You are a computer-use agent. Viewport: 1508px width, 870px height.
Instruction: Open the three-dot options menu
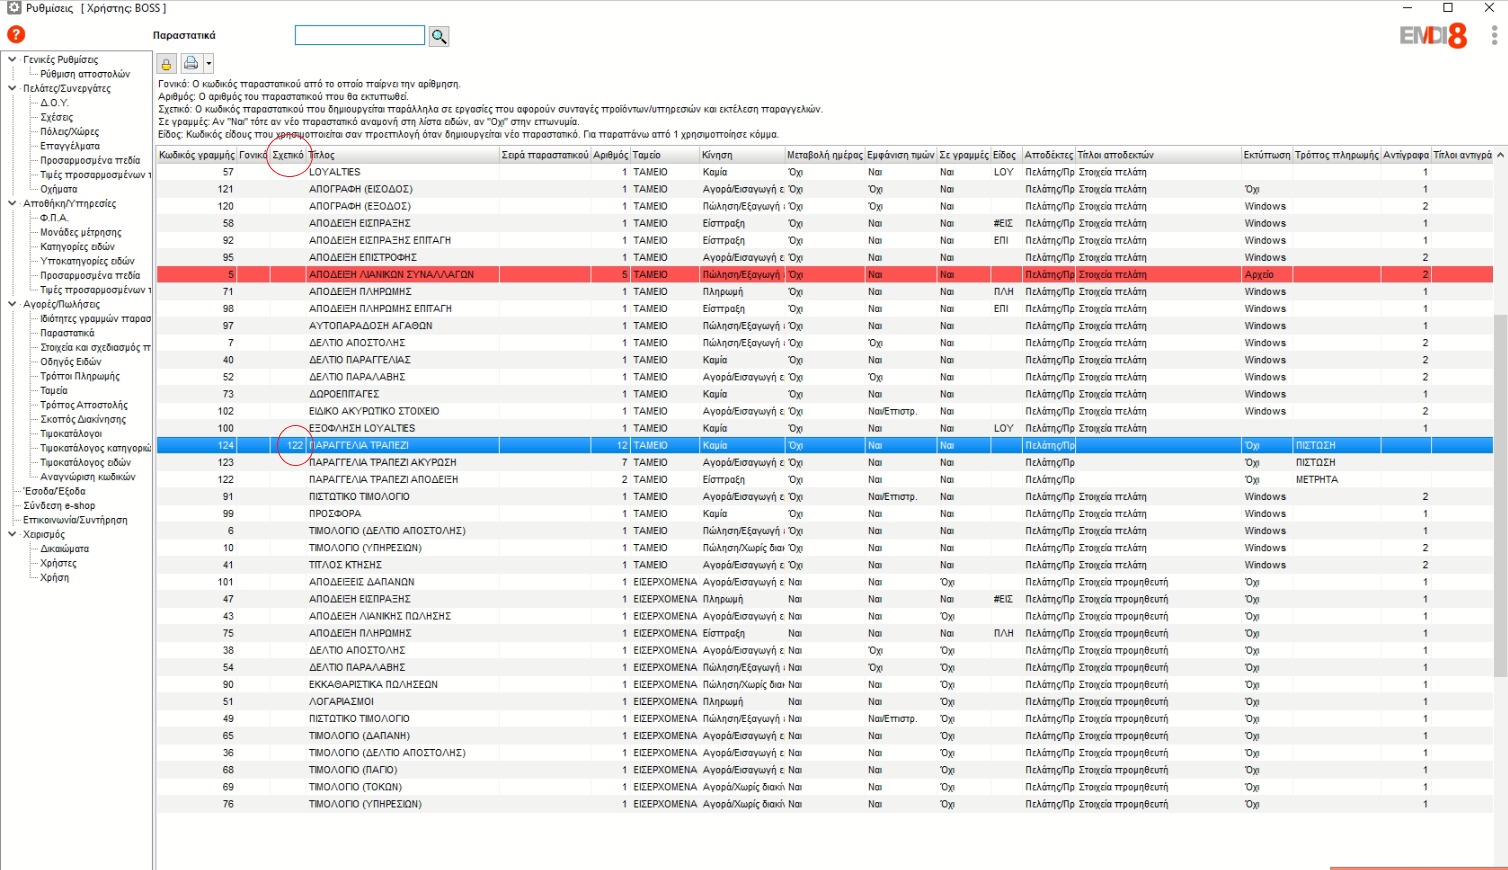tap(1494, 35)
